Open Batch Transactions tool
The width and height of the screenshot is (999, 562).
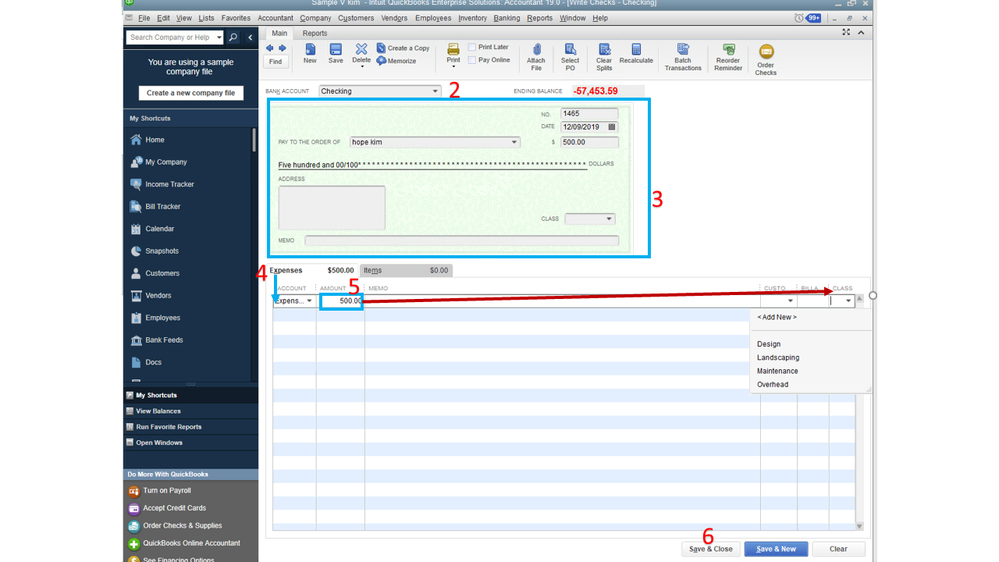tap(682, 57)
